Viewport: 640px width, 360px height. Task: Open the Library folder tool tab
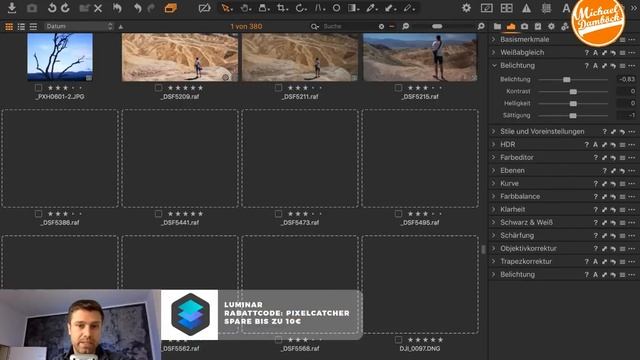(497, 27)
